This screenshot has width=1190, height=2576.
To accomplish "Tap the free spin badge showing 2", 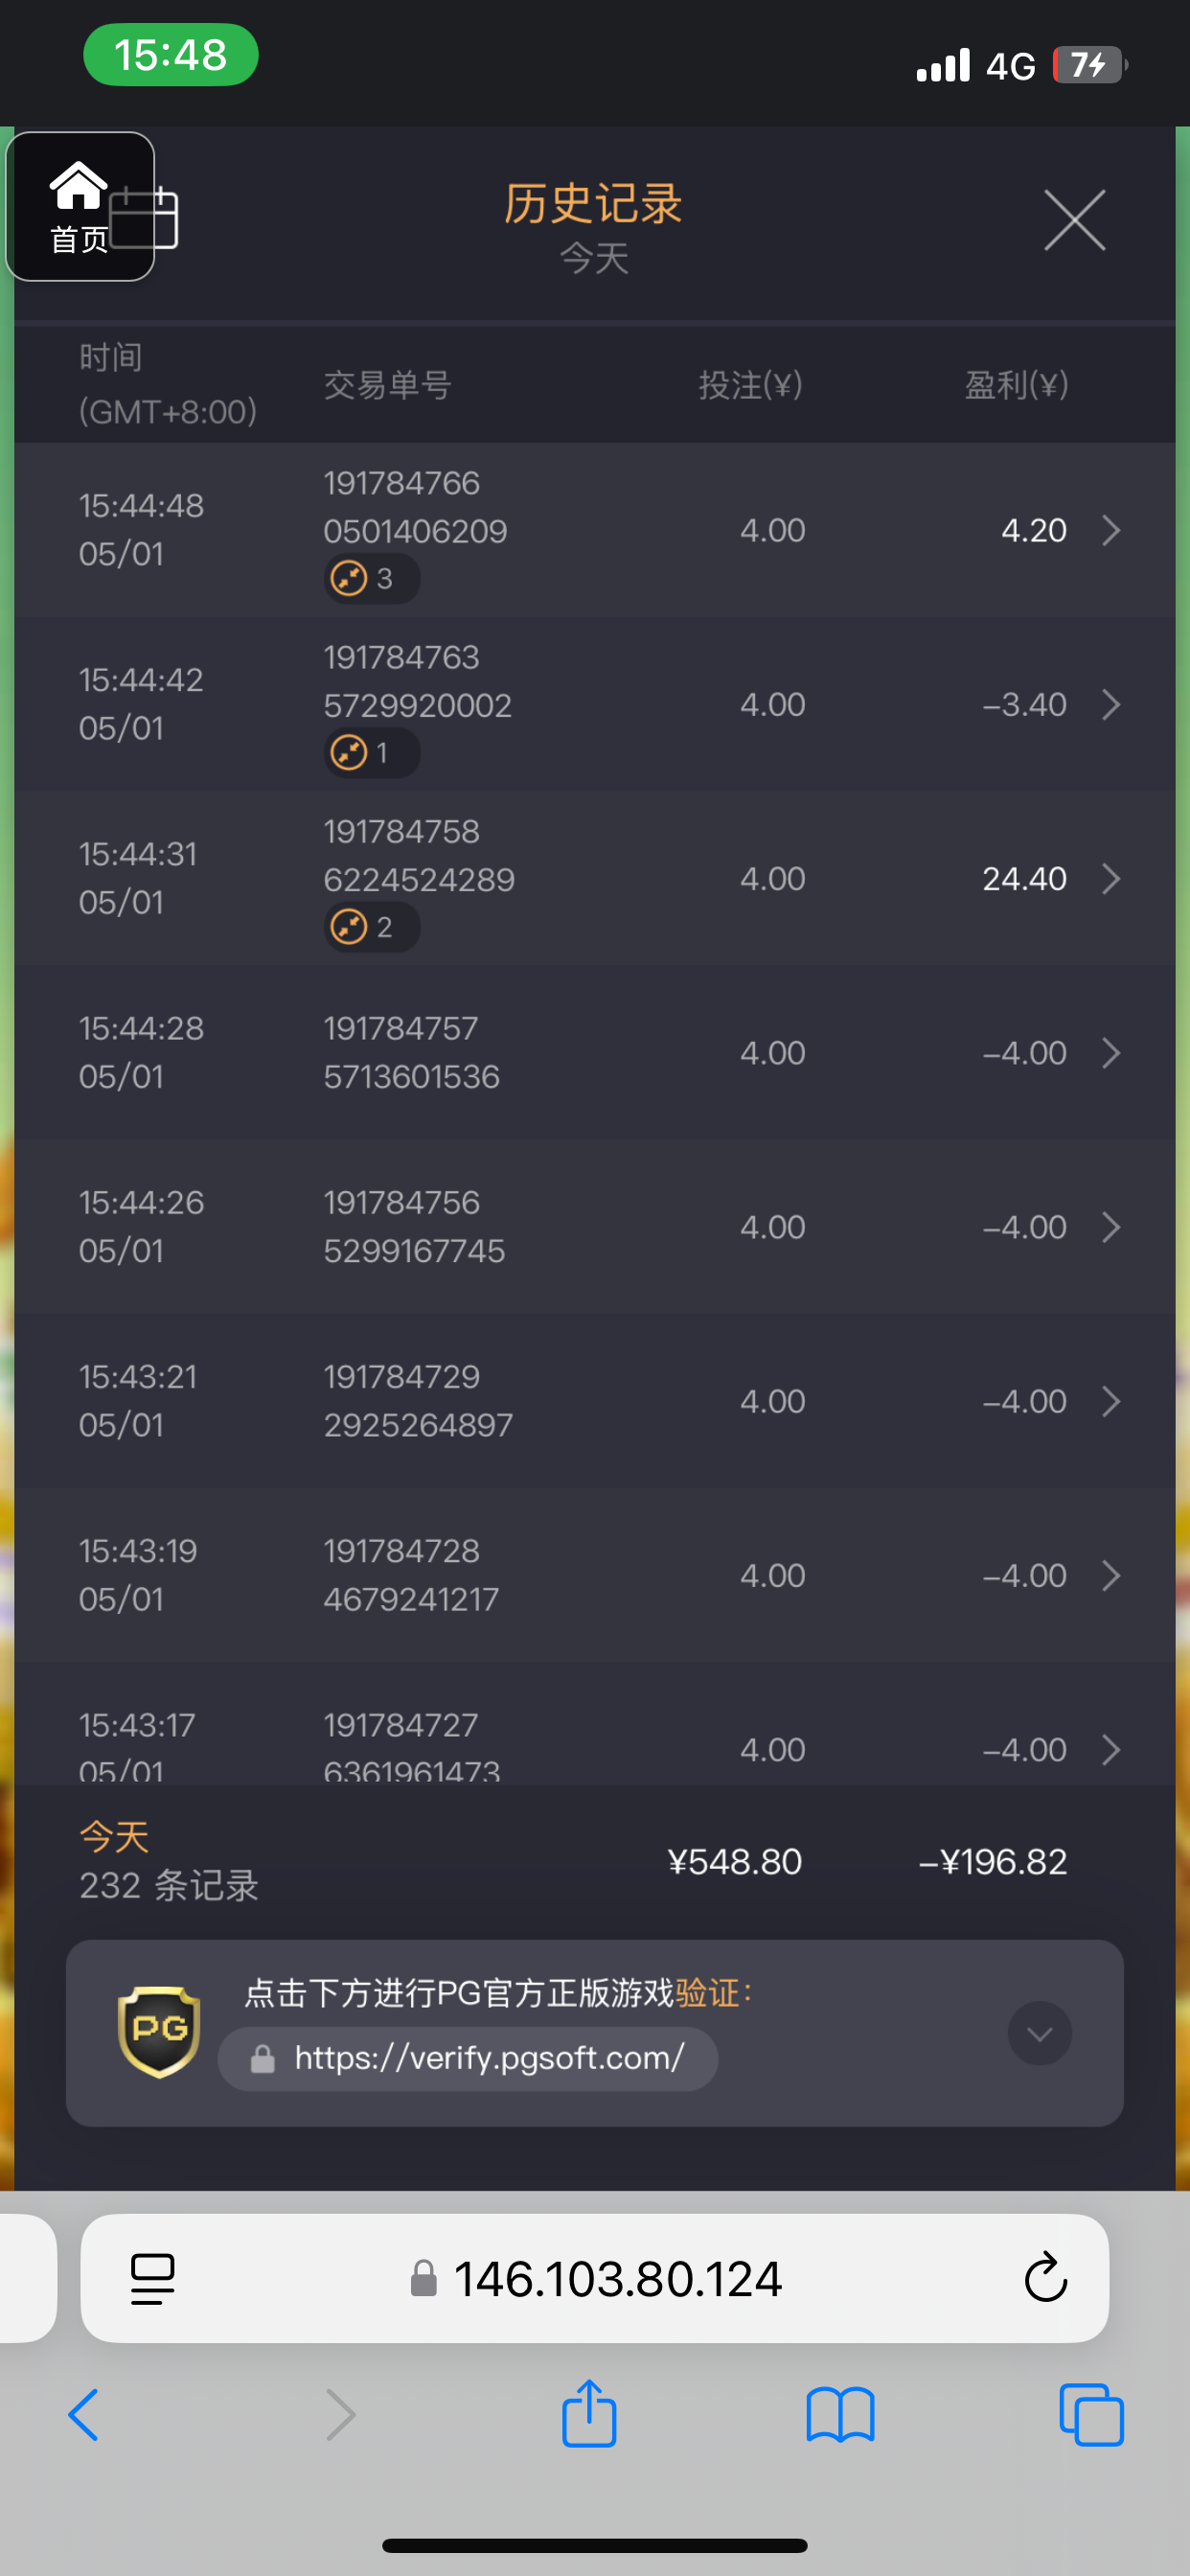I will coord(370,927).
